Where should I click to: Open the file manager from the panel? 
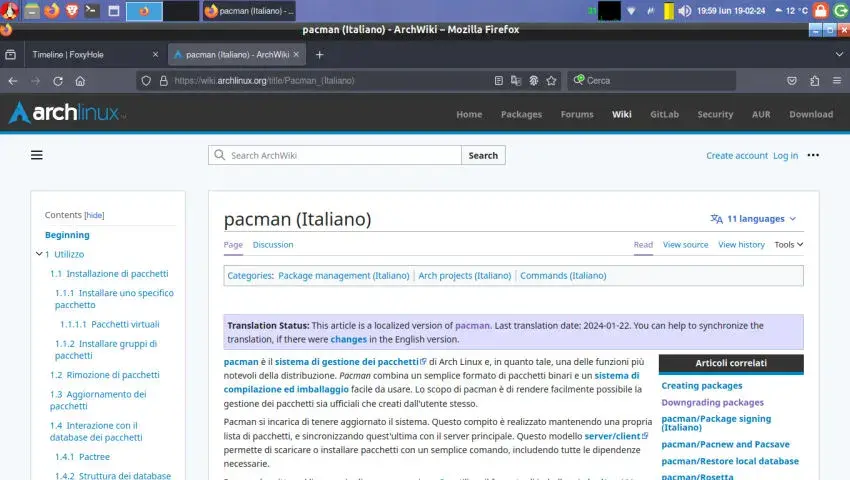point(31,10)
